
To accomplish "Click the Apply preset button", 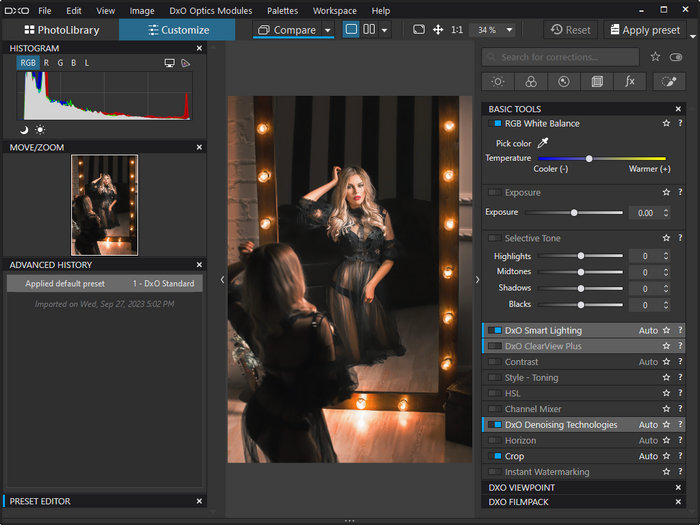I will (x=643, y=30).
